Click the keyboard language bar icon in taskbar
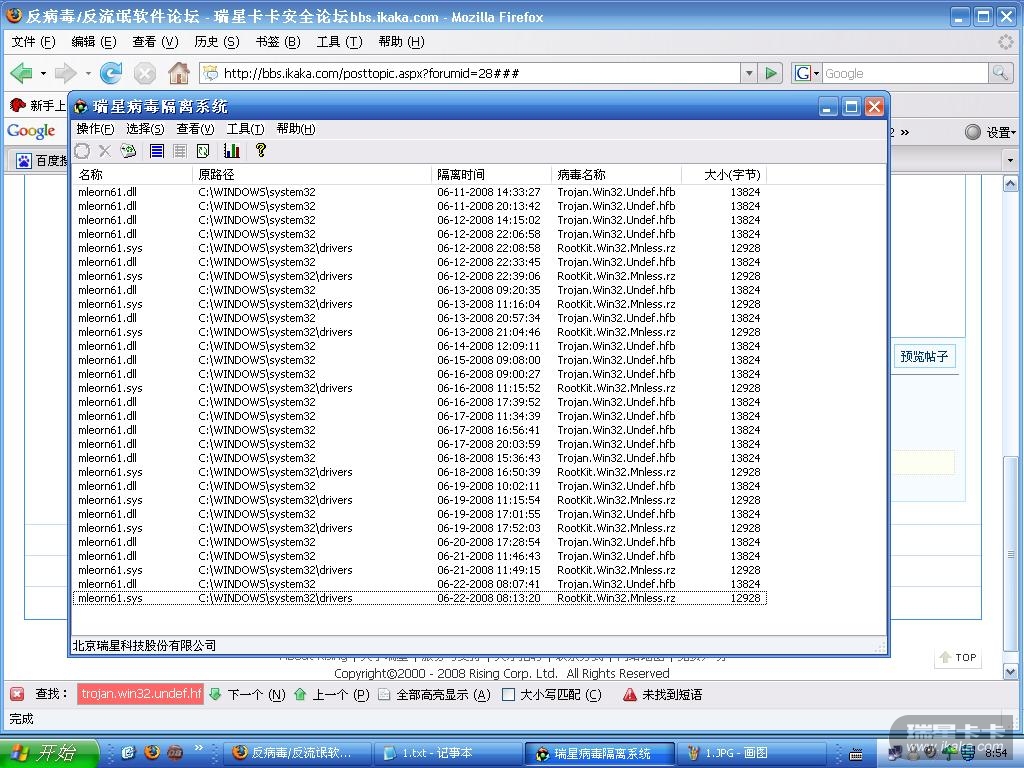Screen dimensions: 1024x768 coord(855,754)
